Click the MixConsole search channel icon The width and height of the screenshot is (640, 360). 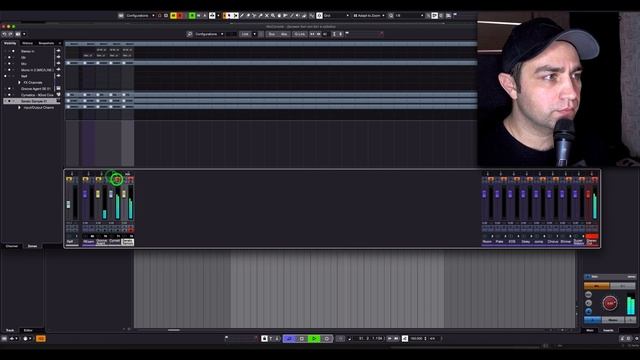point(189,34)
